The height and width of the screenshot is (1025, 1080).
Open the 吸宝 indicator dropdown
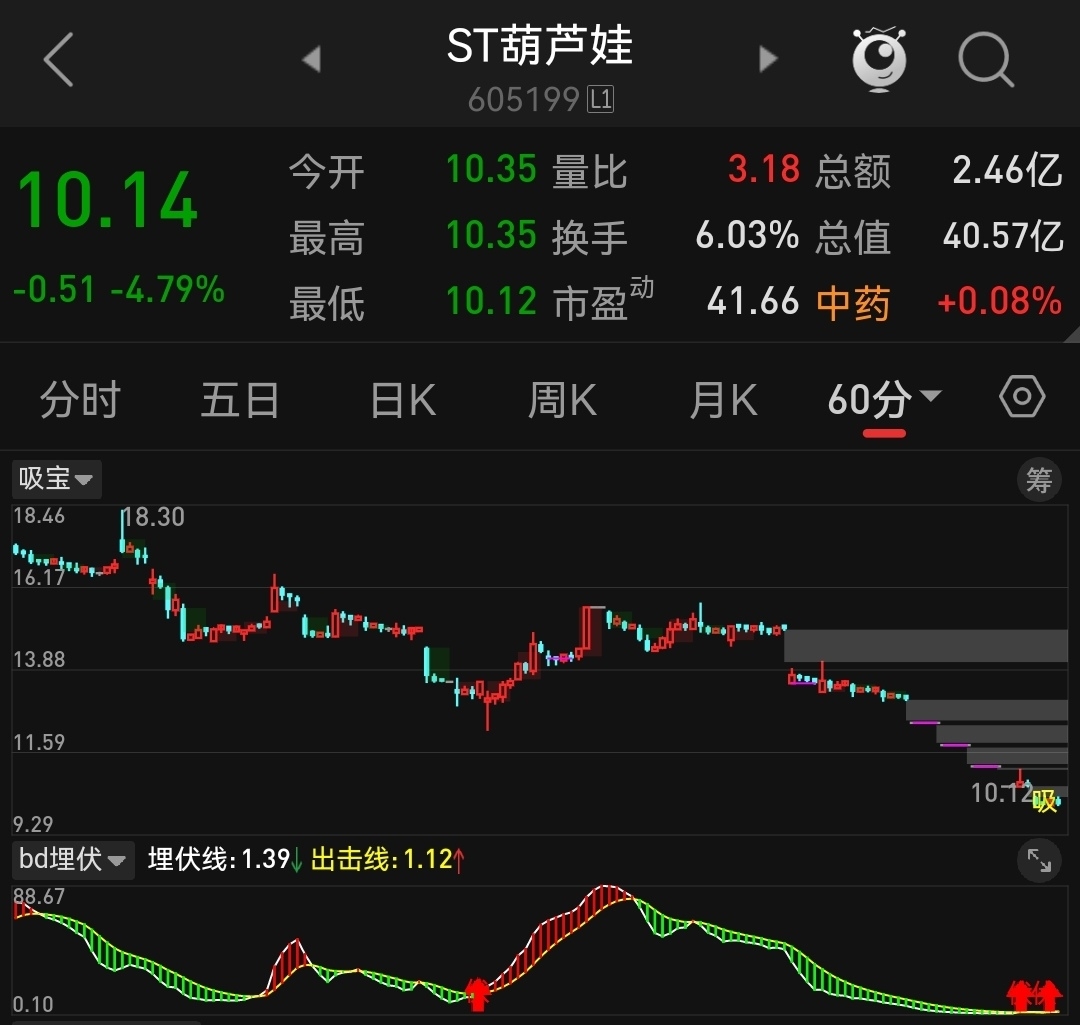tap(56, 479)
